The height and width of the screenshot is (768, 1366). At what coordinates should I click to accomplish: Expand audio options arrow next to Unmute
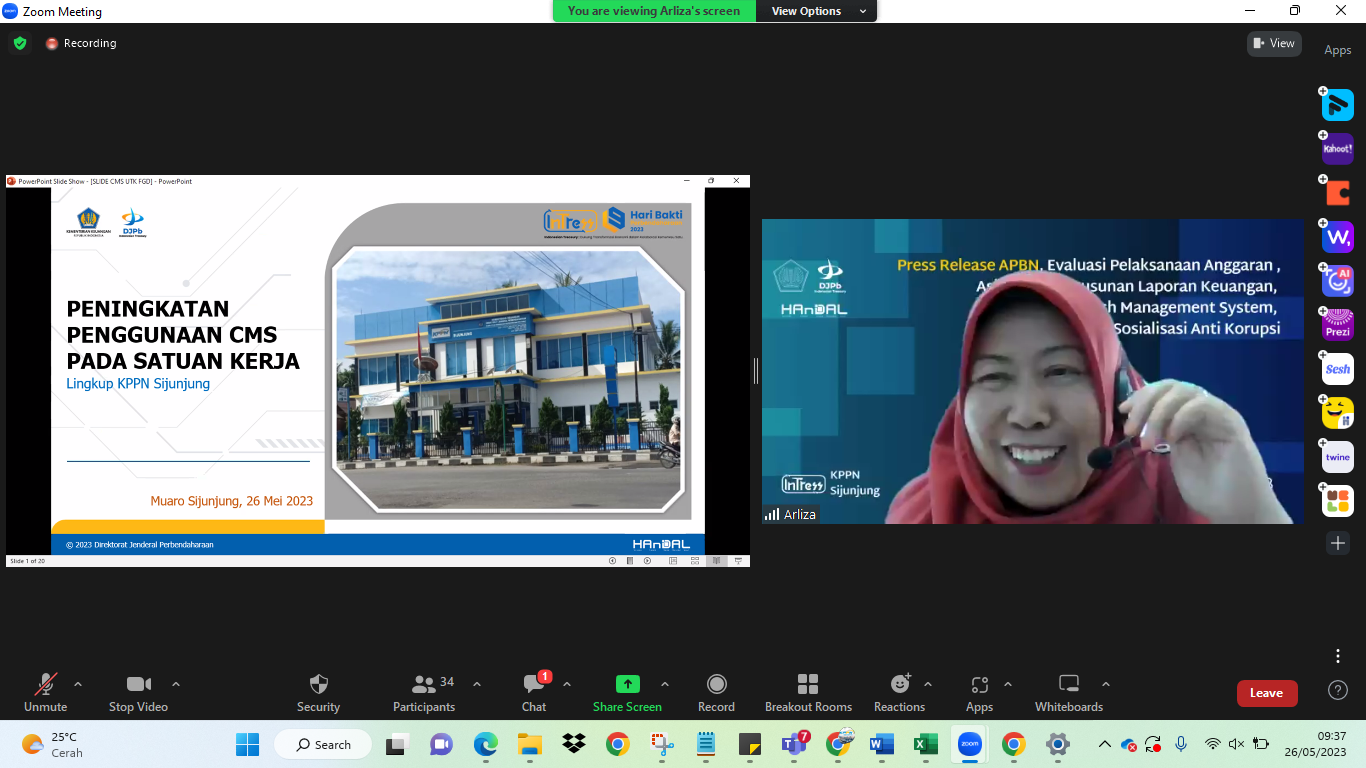78,684
